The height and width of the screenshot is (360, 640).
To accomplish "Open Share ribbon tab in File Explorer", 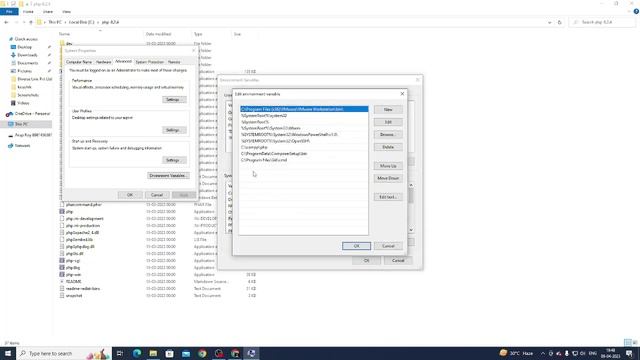I will coord(48,11).
